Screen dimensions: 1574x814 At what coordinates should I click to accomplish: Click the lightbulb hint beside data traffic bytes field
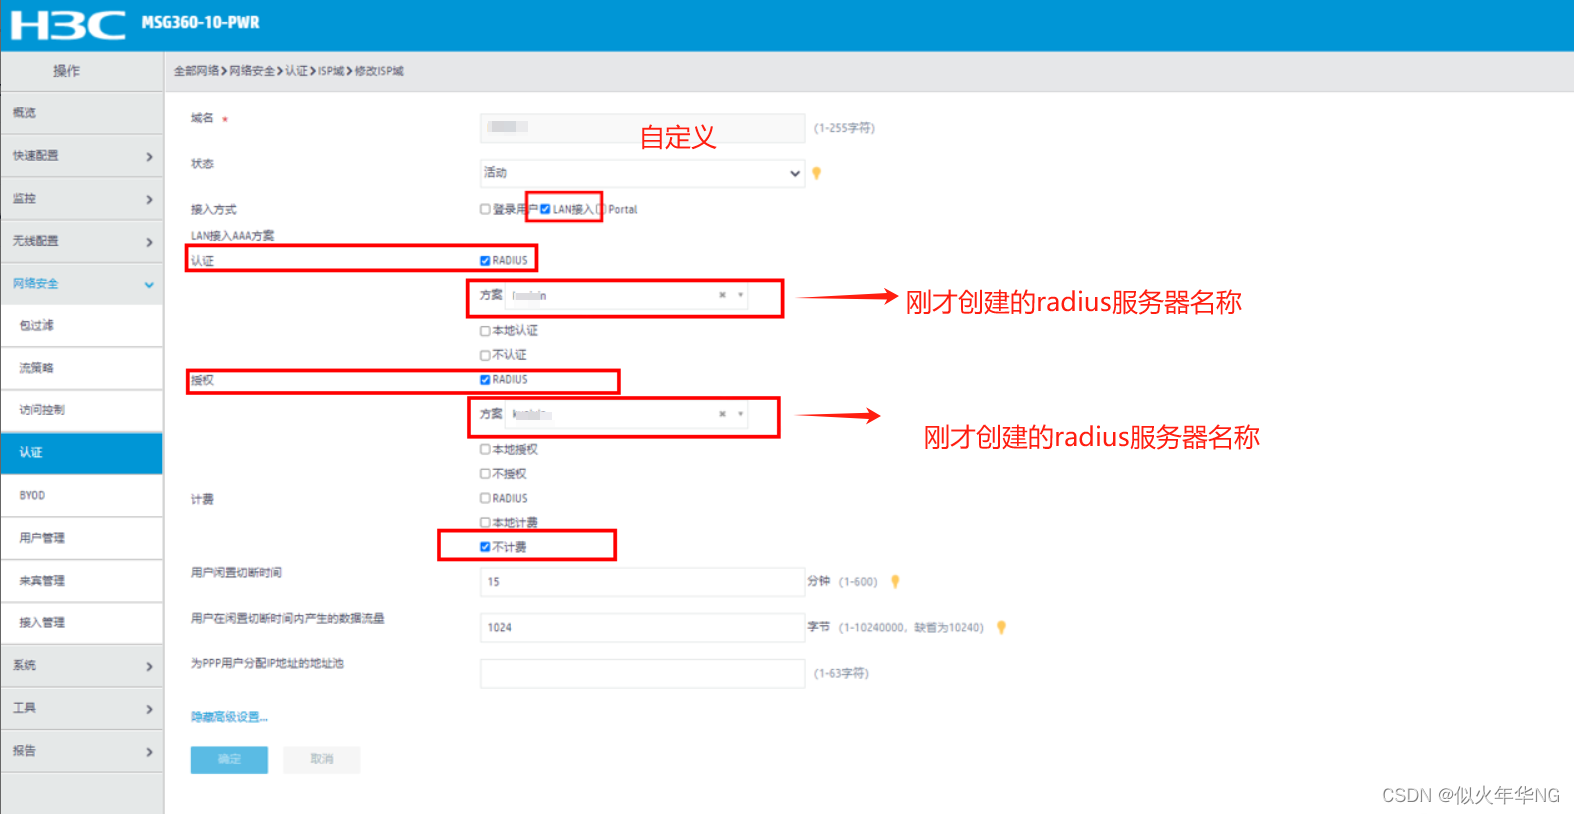click(1001, 627)
